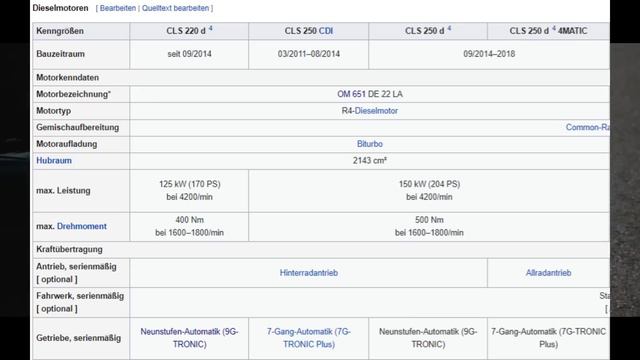Screen dimensions: 640x360
Task: Click the Motorbezeichnung row label
Action: click(73, 94)
